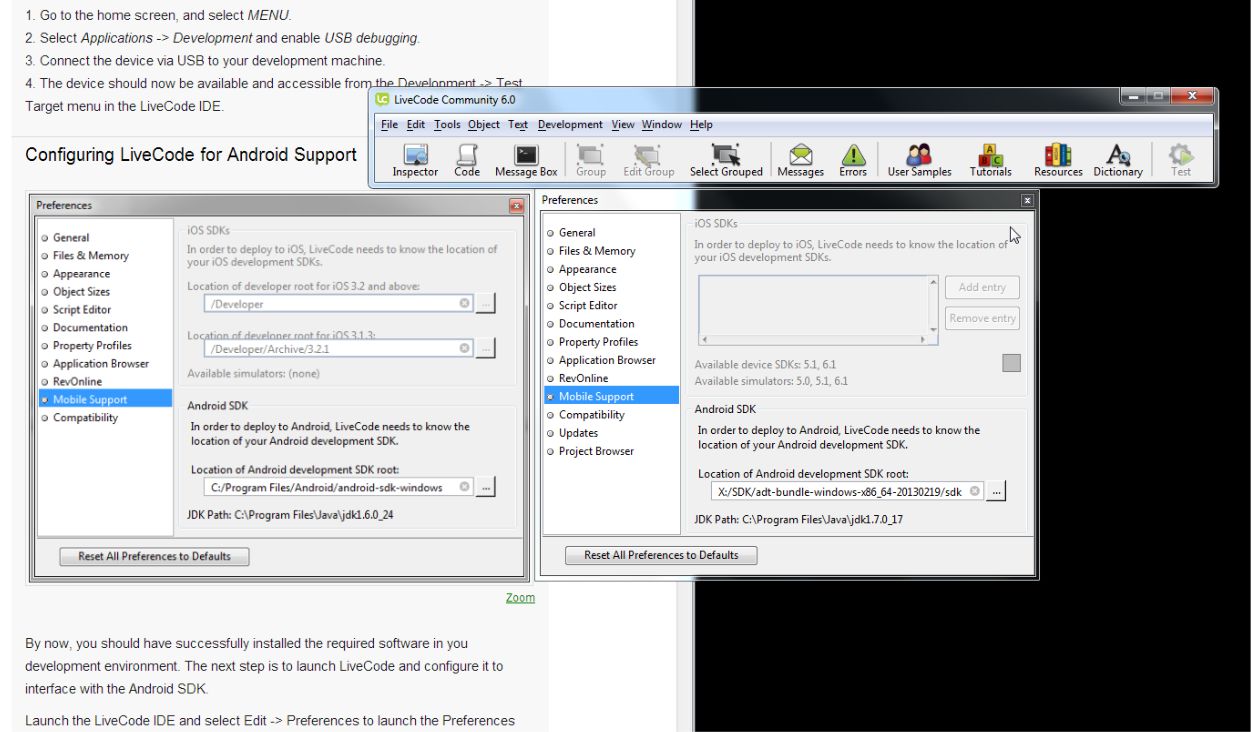Click the Zoom link below the image
Viewport: 1251px width, 732px height.
(520, 598)
